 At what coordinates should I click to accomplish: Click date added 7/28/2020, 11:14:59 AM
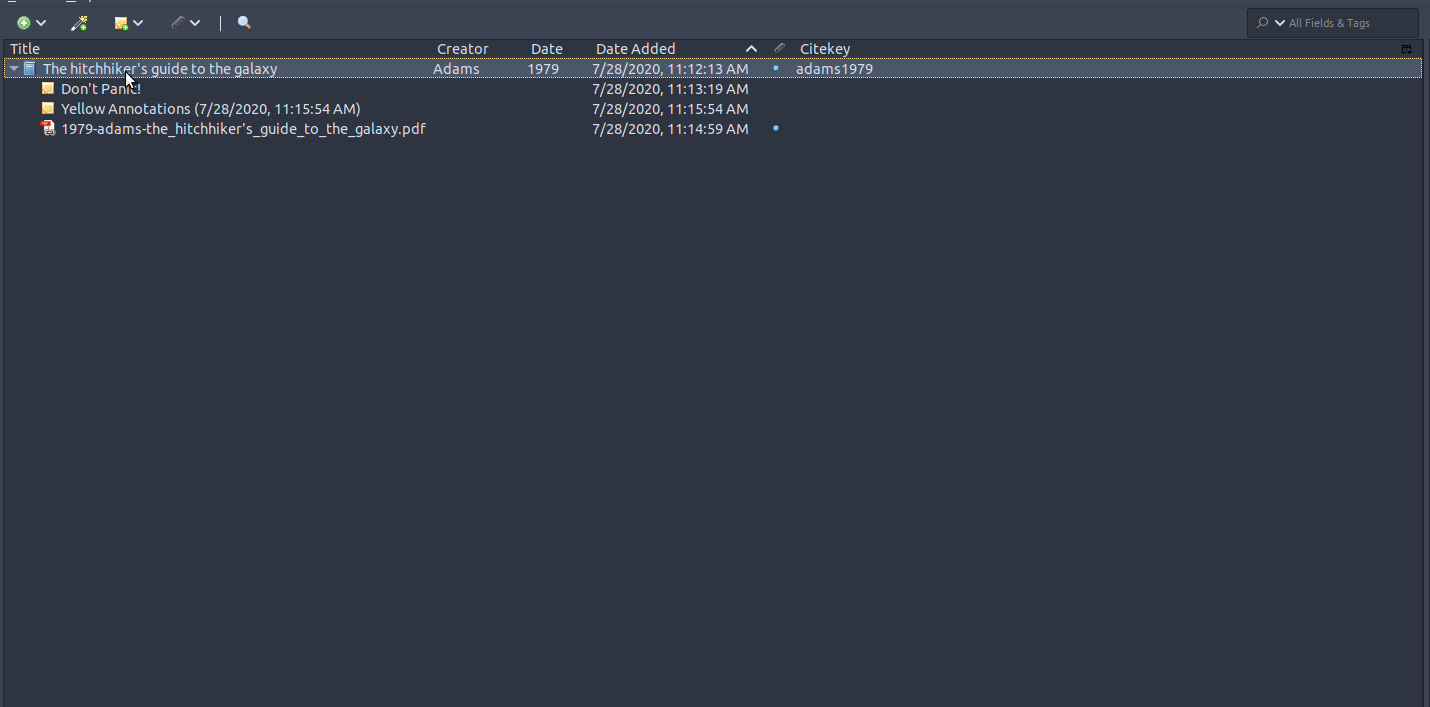click(x=670, y=129)
